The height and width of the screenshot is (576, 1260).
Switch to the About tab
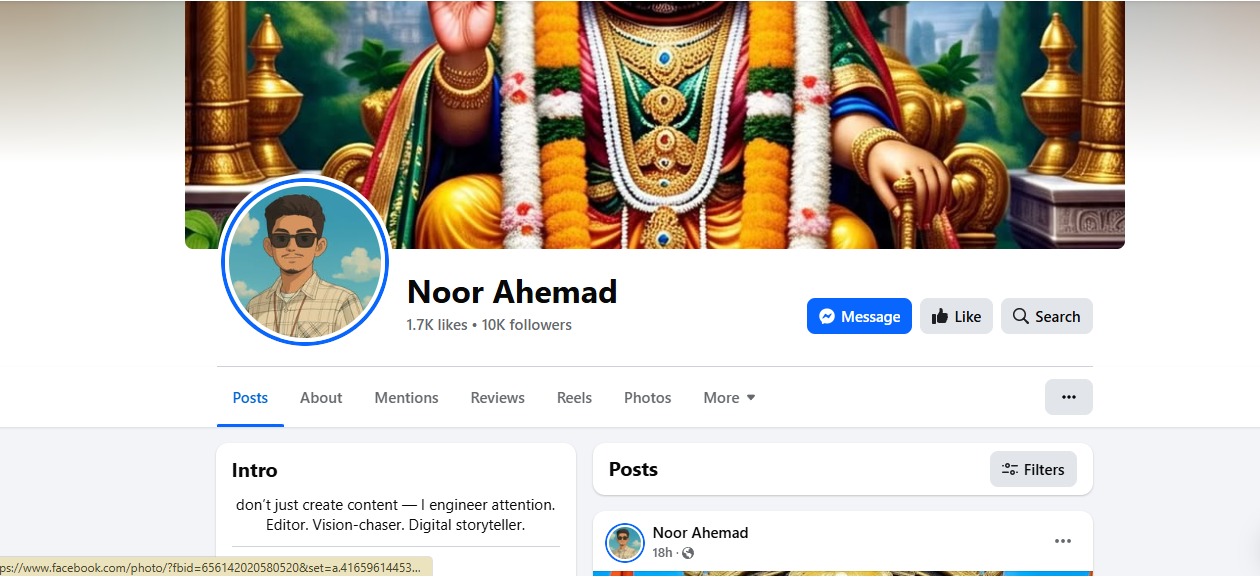(321, 397)
